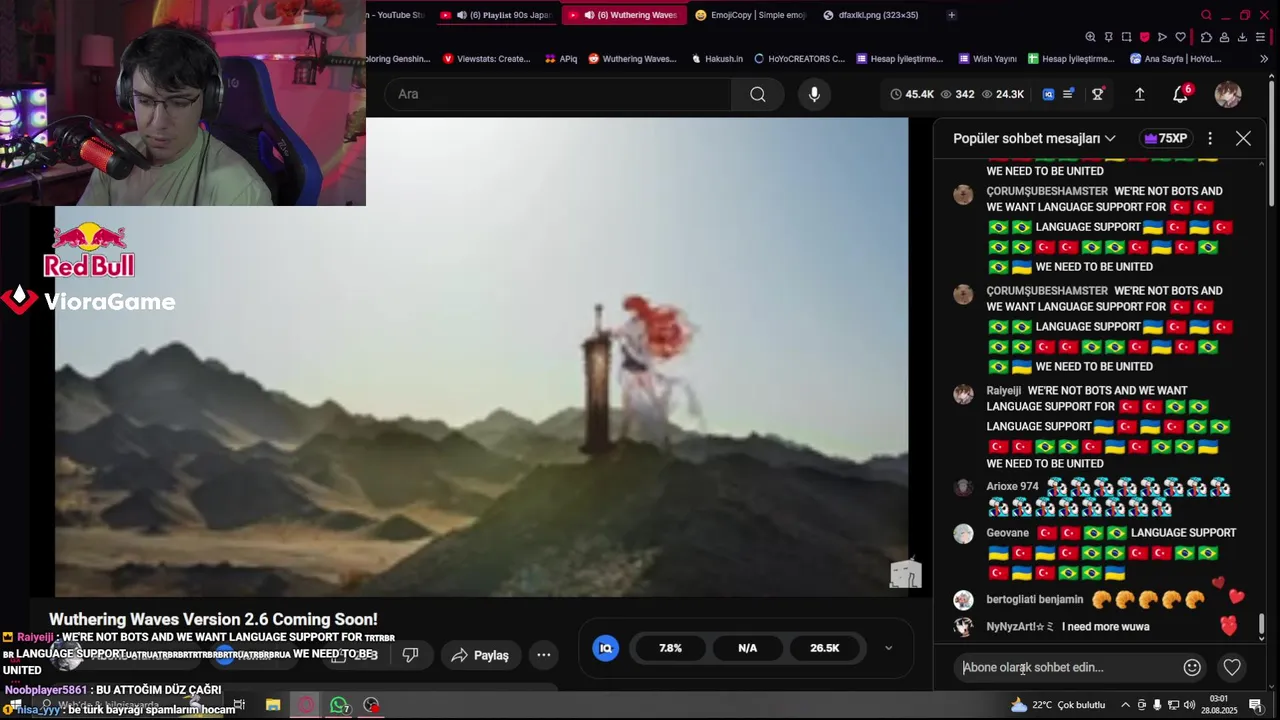1280x720 pixels.
Task: Click Arioxe 974's chat username
Action: tap(1012, 487)
